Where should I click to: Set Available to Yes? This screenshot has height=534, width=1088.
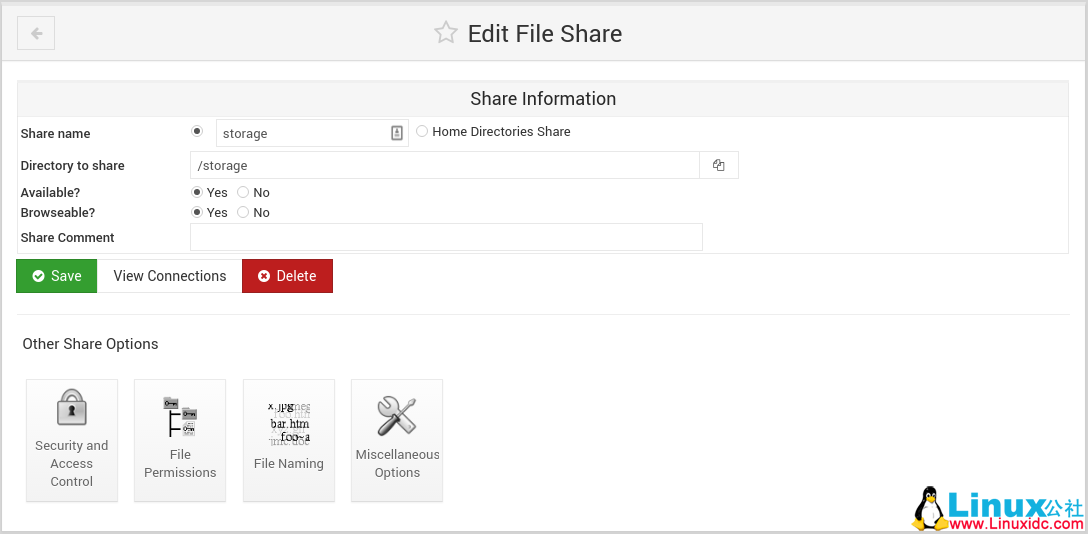click(x=197, y=192)
